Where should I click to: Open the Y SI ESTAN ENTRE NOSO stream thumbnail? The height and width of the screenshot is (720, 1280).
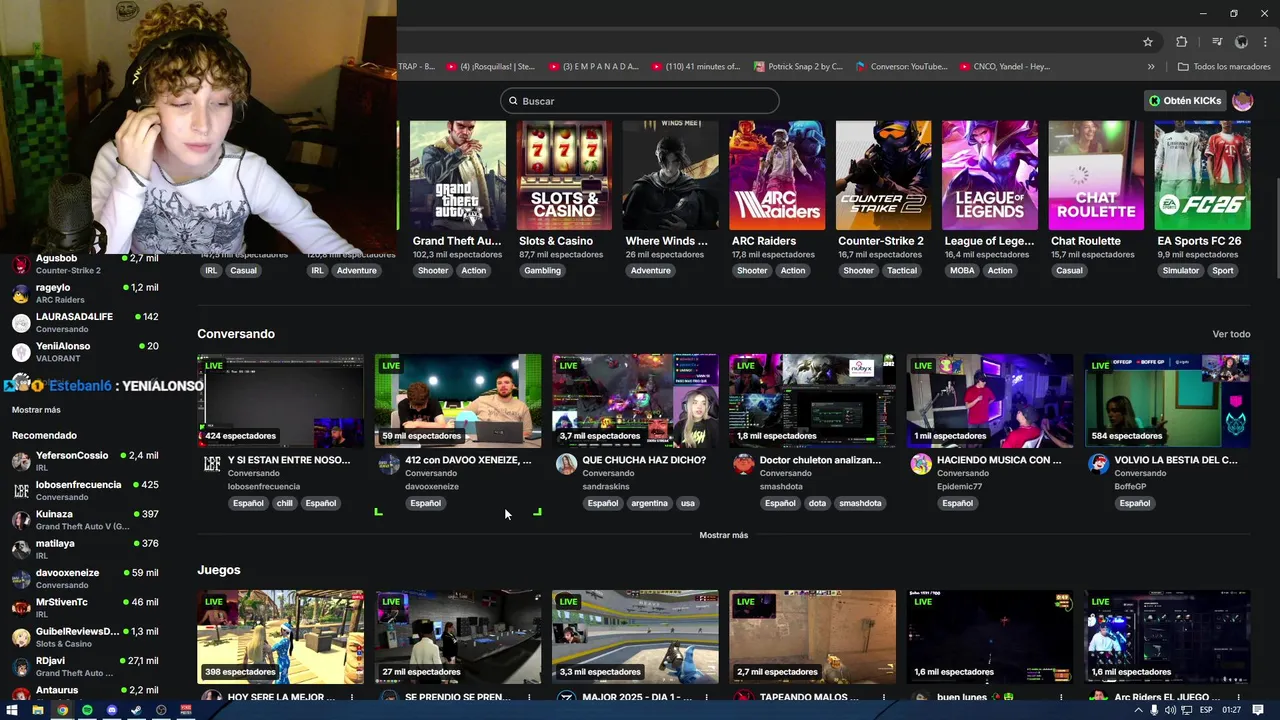tap(281, 401)
